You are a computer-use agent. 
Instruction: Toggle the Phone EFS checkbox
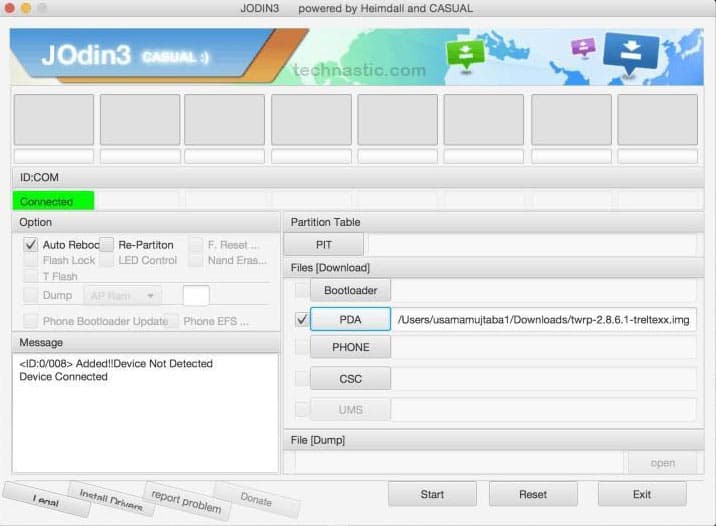pos(172,321)
